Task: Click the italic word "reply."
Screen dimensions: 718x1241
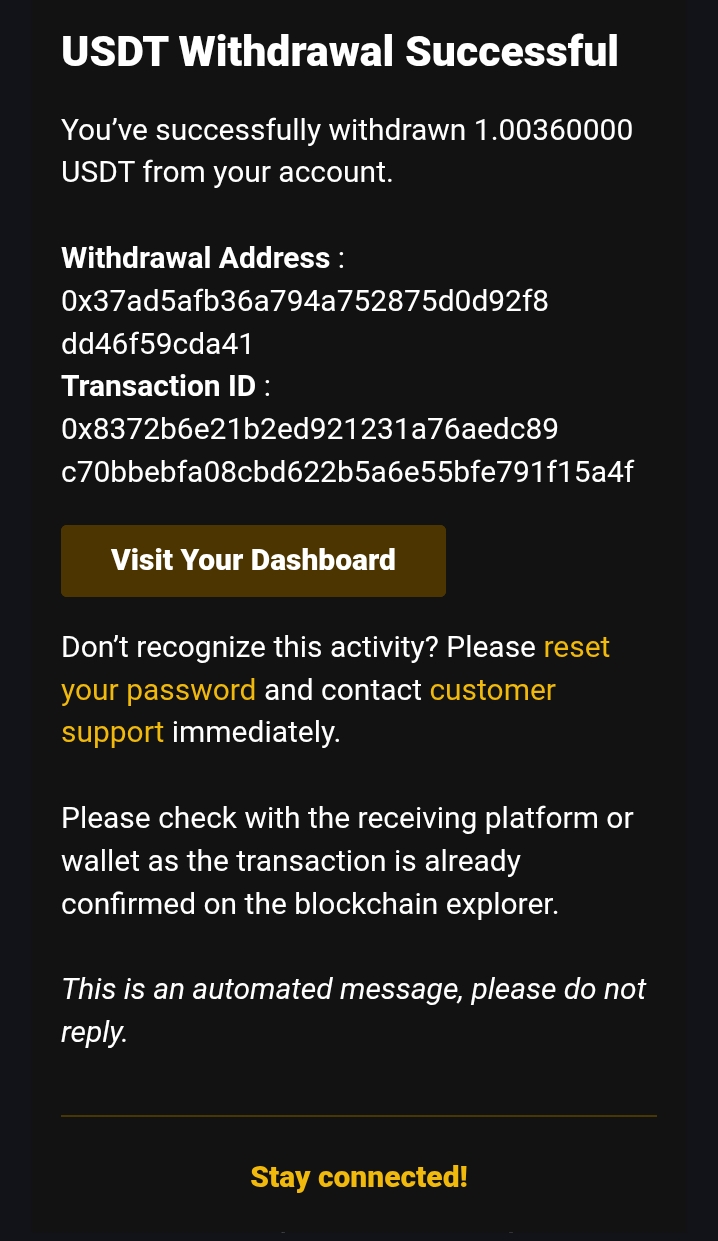Action: pyautogui.click(x=94, y=1033)
